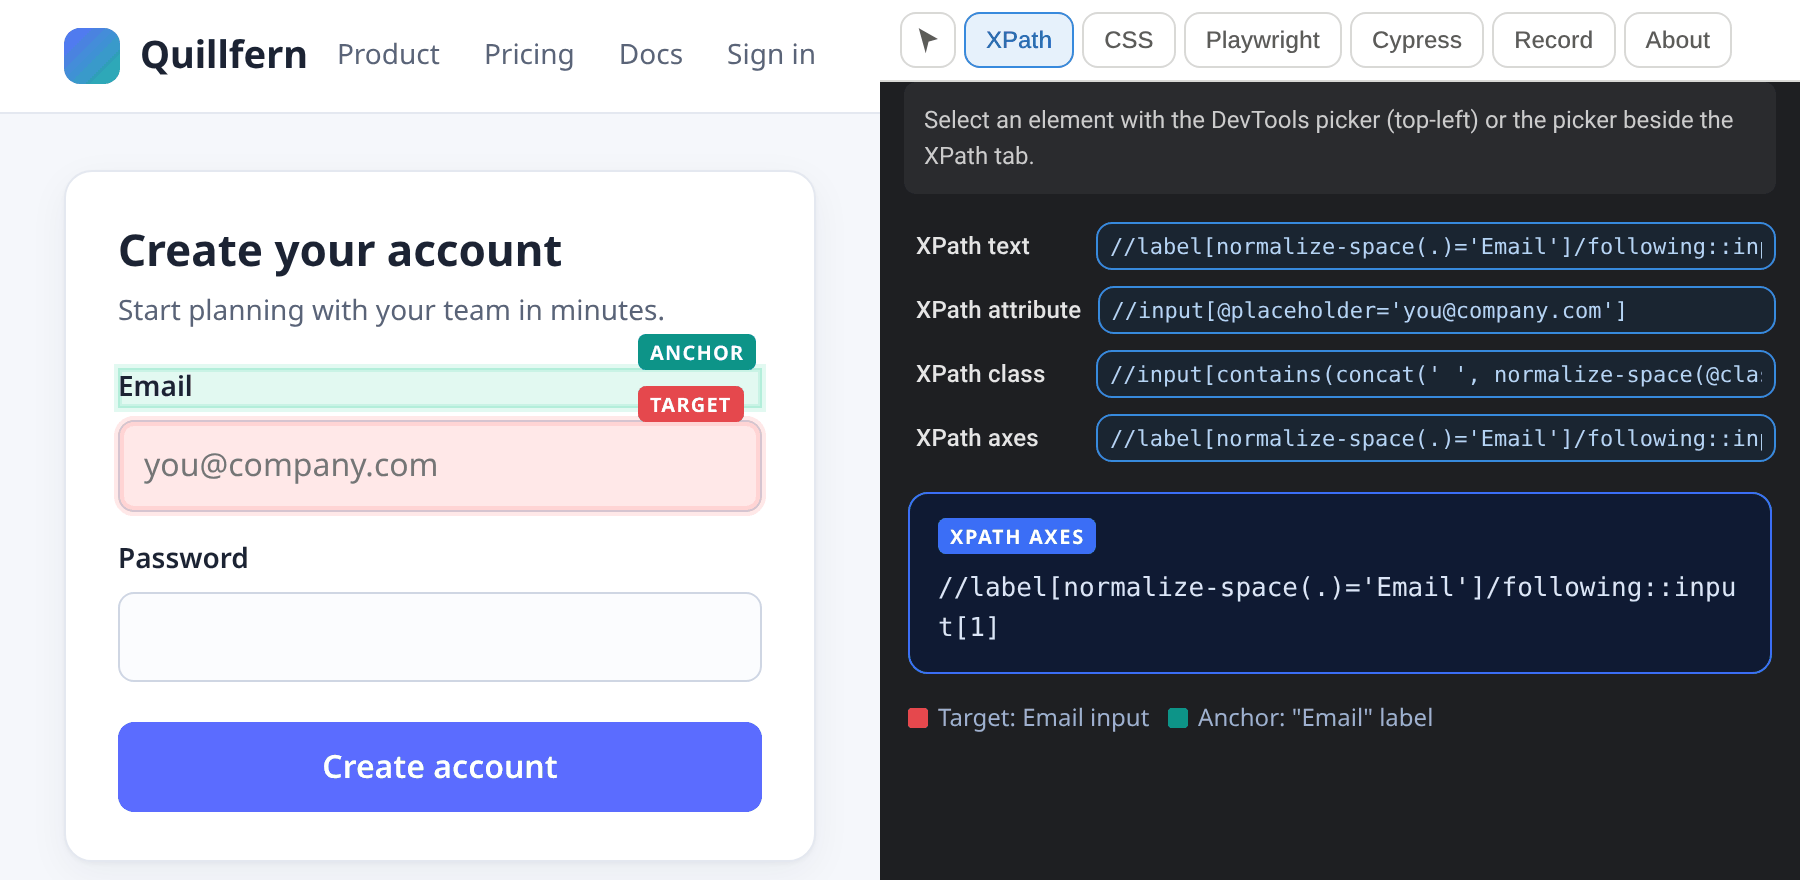Image resolution: width=1800 pixels, height=880 pixels.
Task: Click the full XPath axes expression text
Action: [1337, 607]
